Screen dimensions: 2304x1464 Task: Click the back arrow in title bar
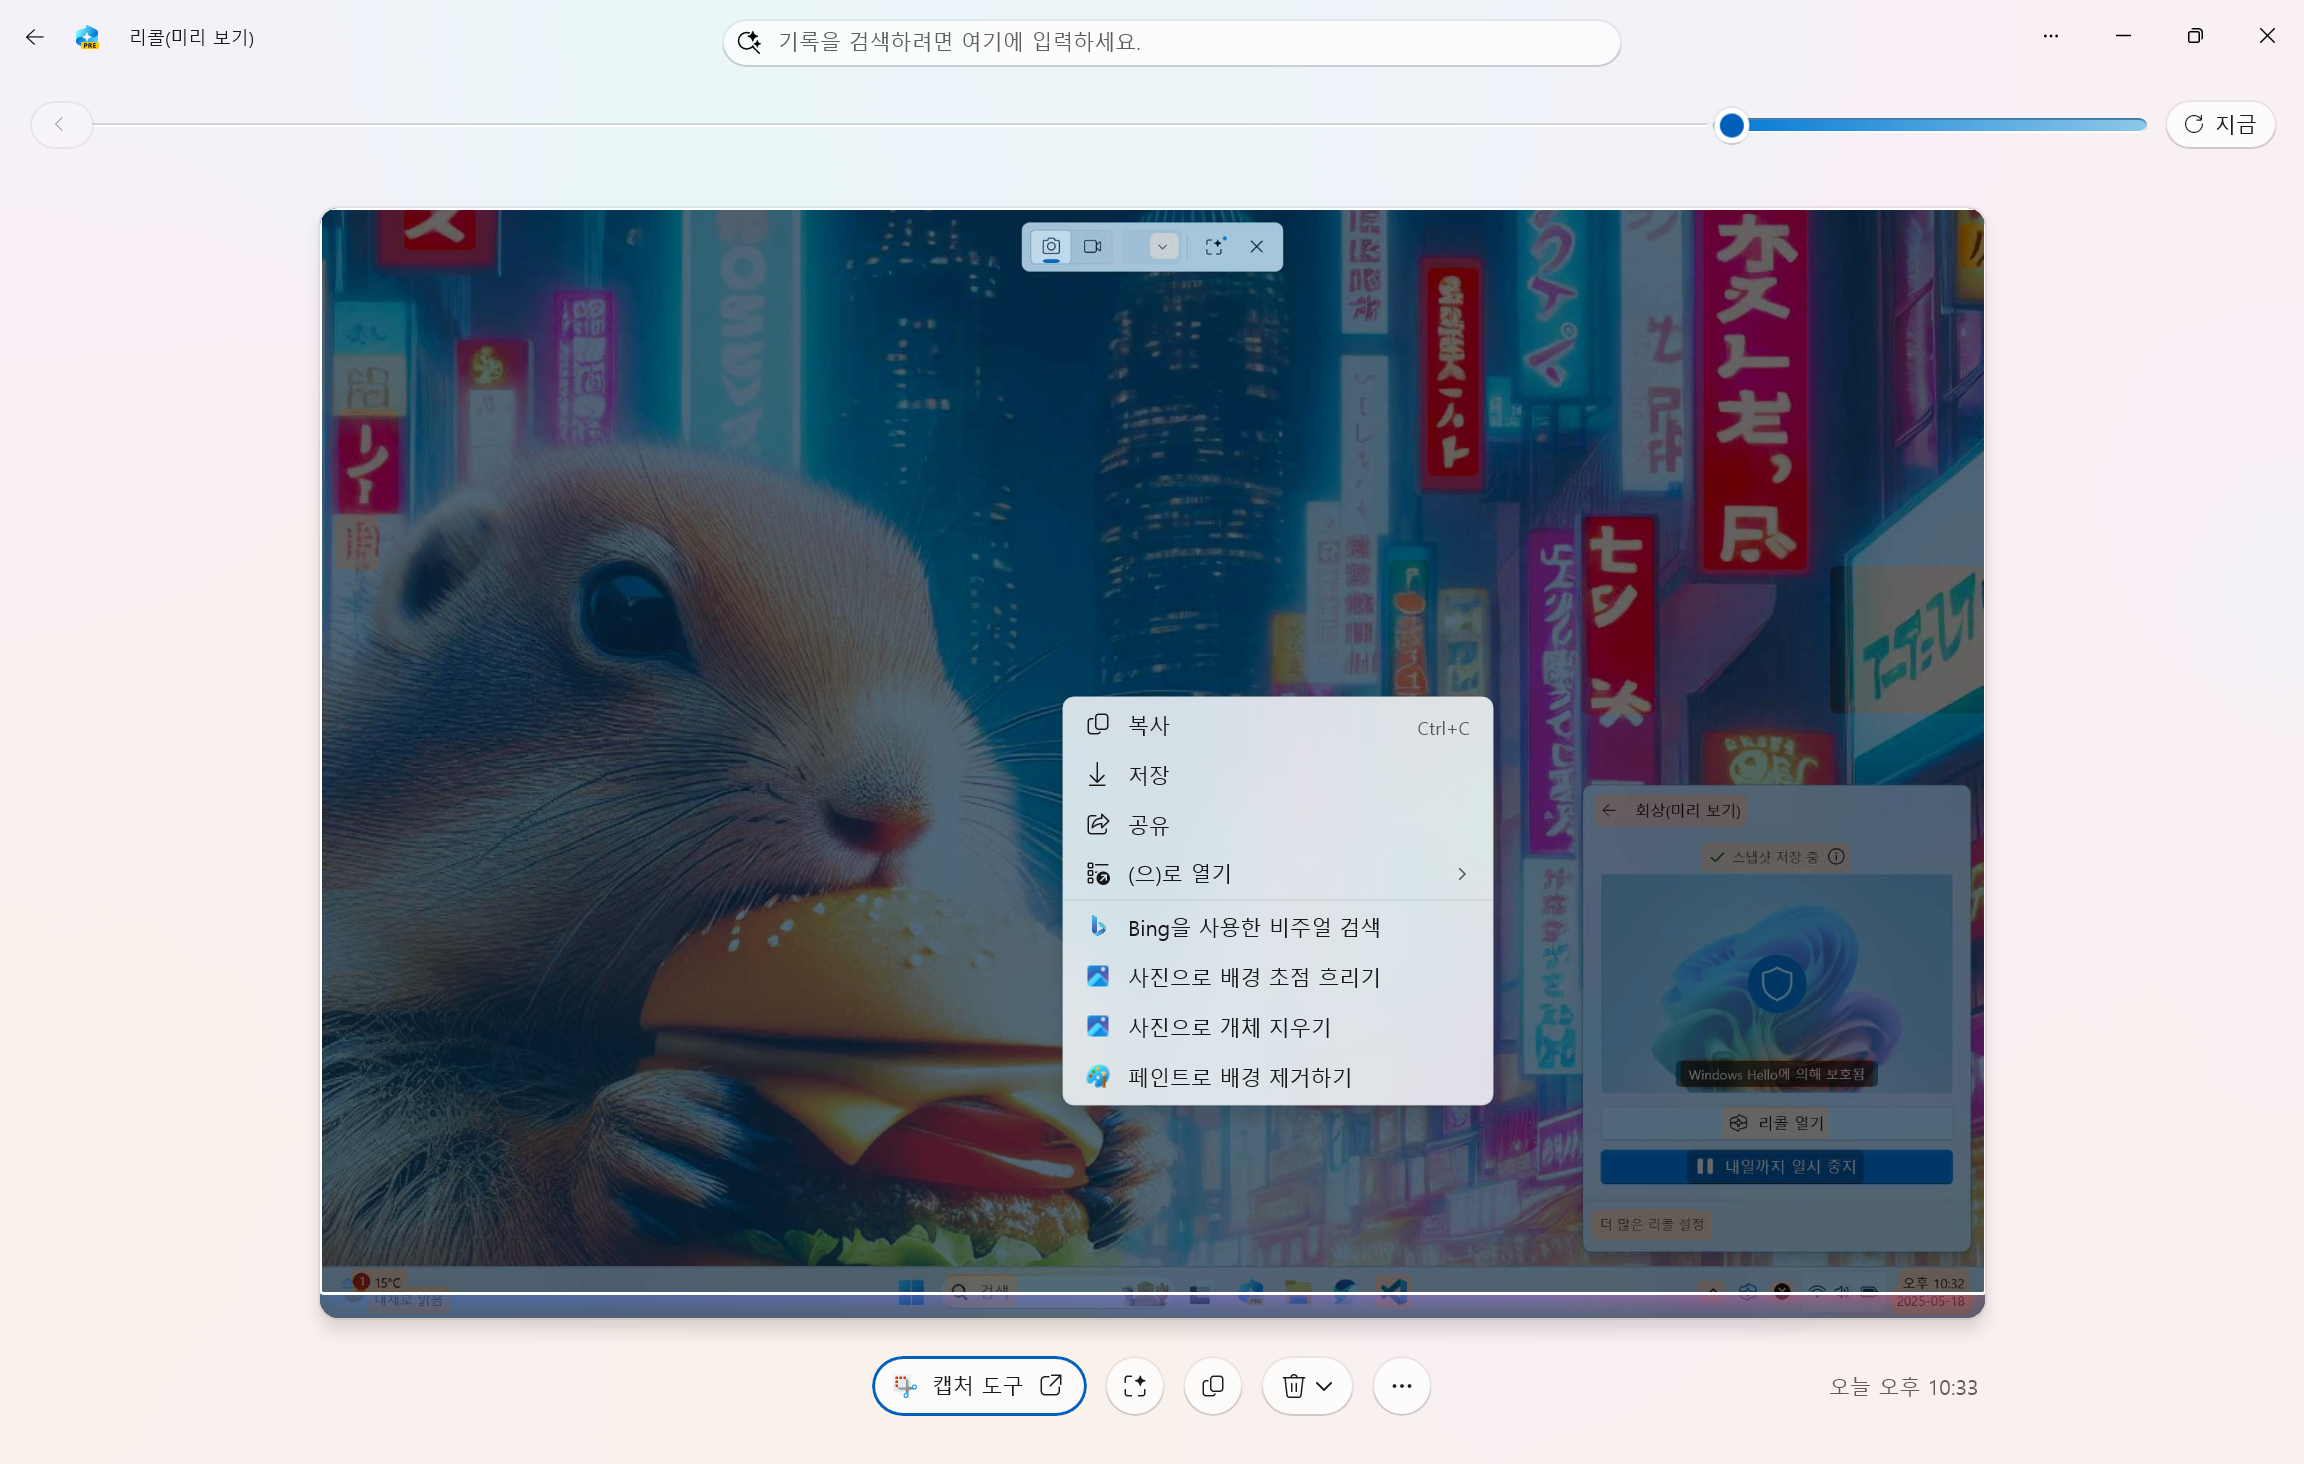click(x=35, y=37)
